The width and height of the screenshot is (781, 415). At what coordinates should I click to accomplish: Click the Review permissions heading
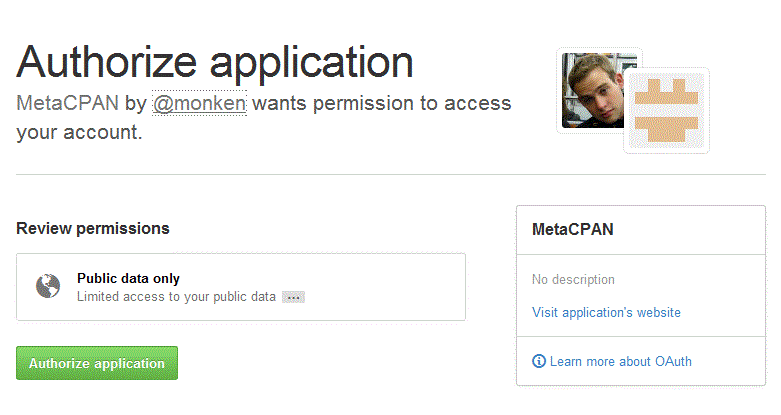[93, 229]
